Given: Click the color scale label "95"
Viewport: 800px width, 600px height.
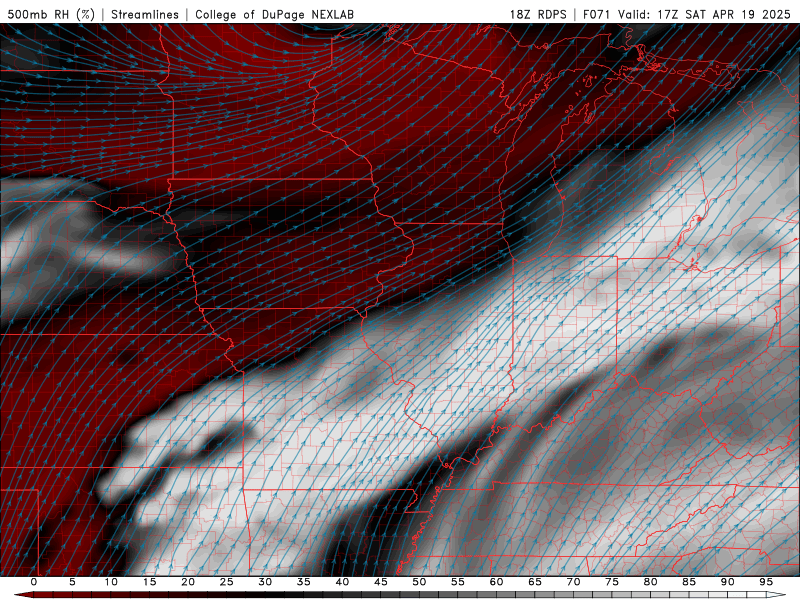Looking at the screenshot, I should click(x=766, y=582).
